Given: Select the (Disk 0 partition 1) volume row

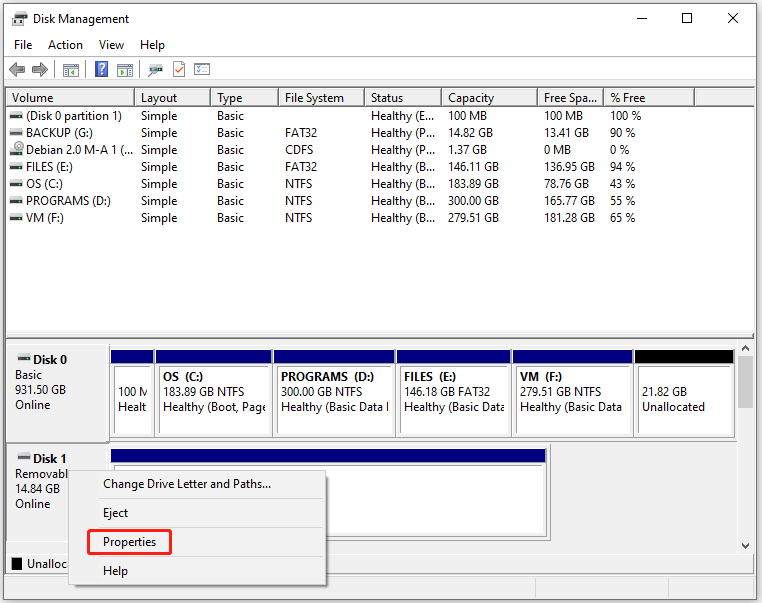Looking at the screenshot, I should (380, 116).
